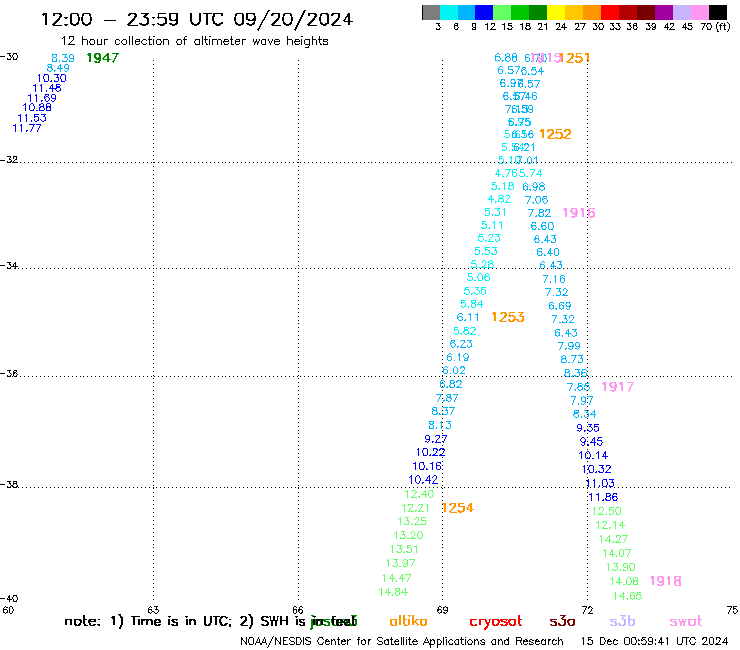The image size is (740, 650).
Task: Click the '15 Dec 00:59:41 UTC 2024' timestamp
Action: tap(655, 641)
